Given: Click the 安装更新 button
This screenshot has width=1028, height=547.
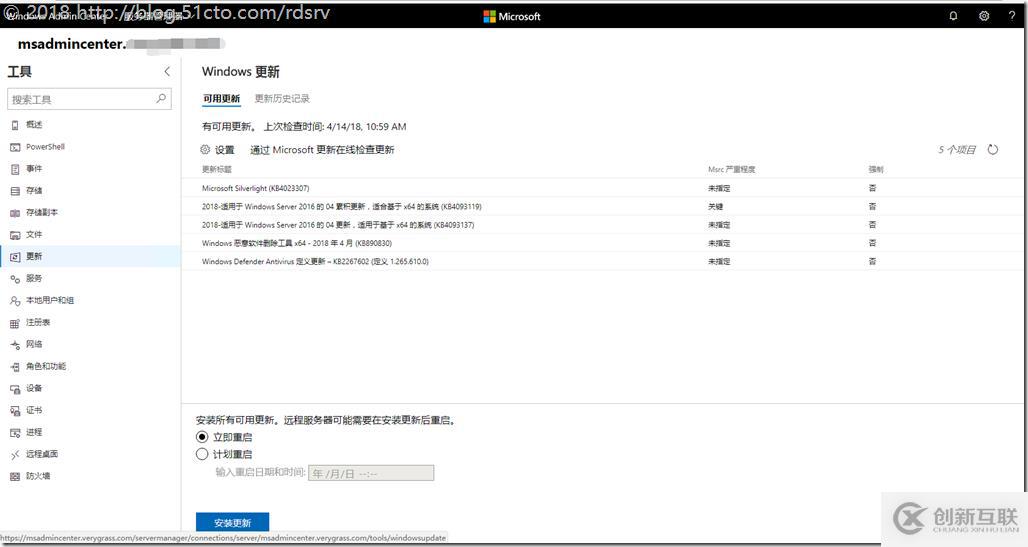Looking at the screenshot, I should (233, 522).
